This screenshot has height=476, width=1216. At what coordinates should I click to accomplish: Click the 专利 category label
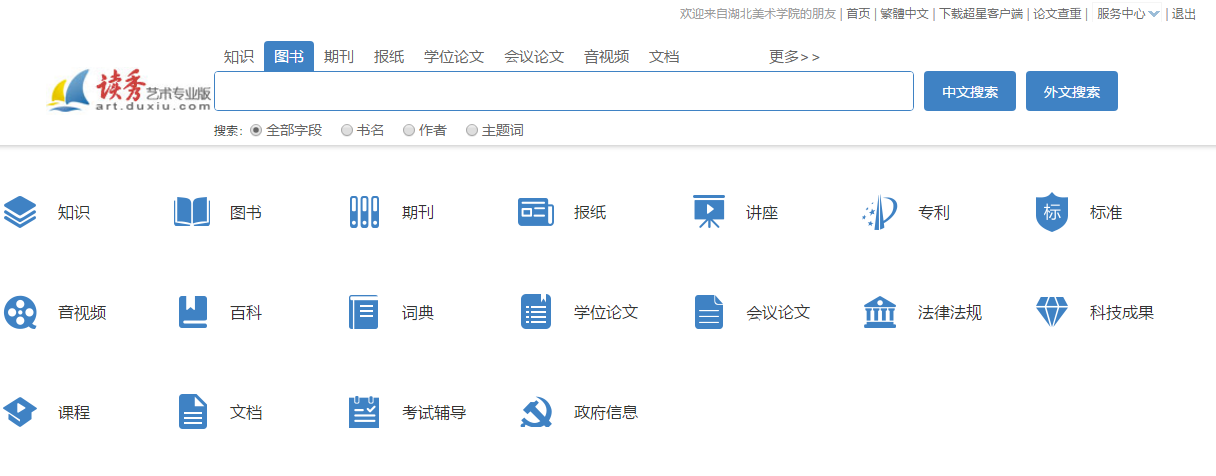(x=934, y=213)
